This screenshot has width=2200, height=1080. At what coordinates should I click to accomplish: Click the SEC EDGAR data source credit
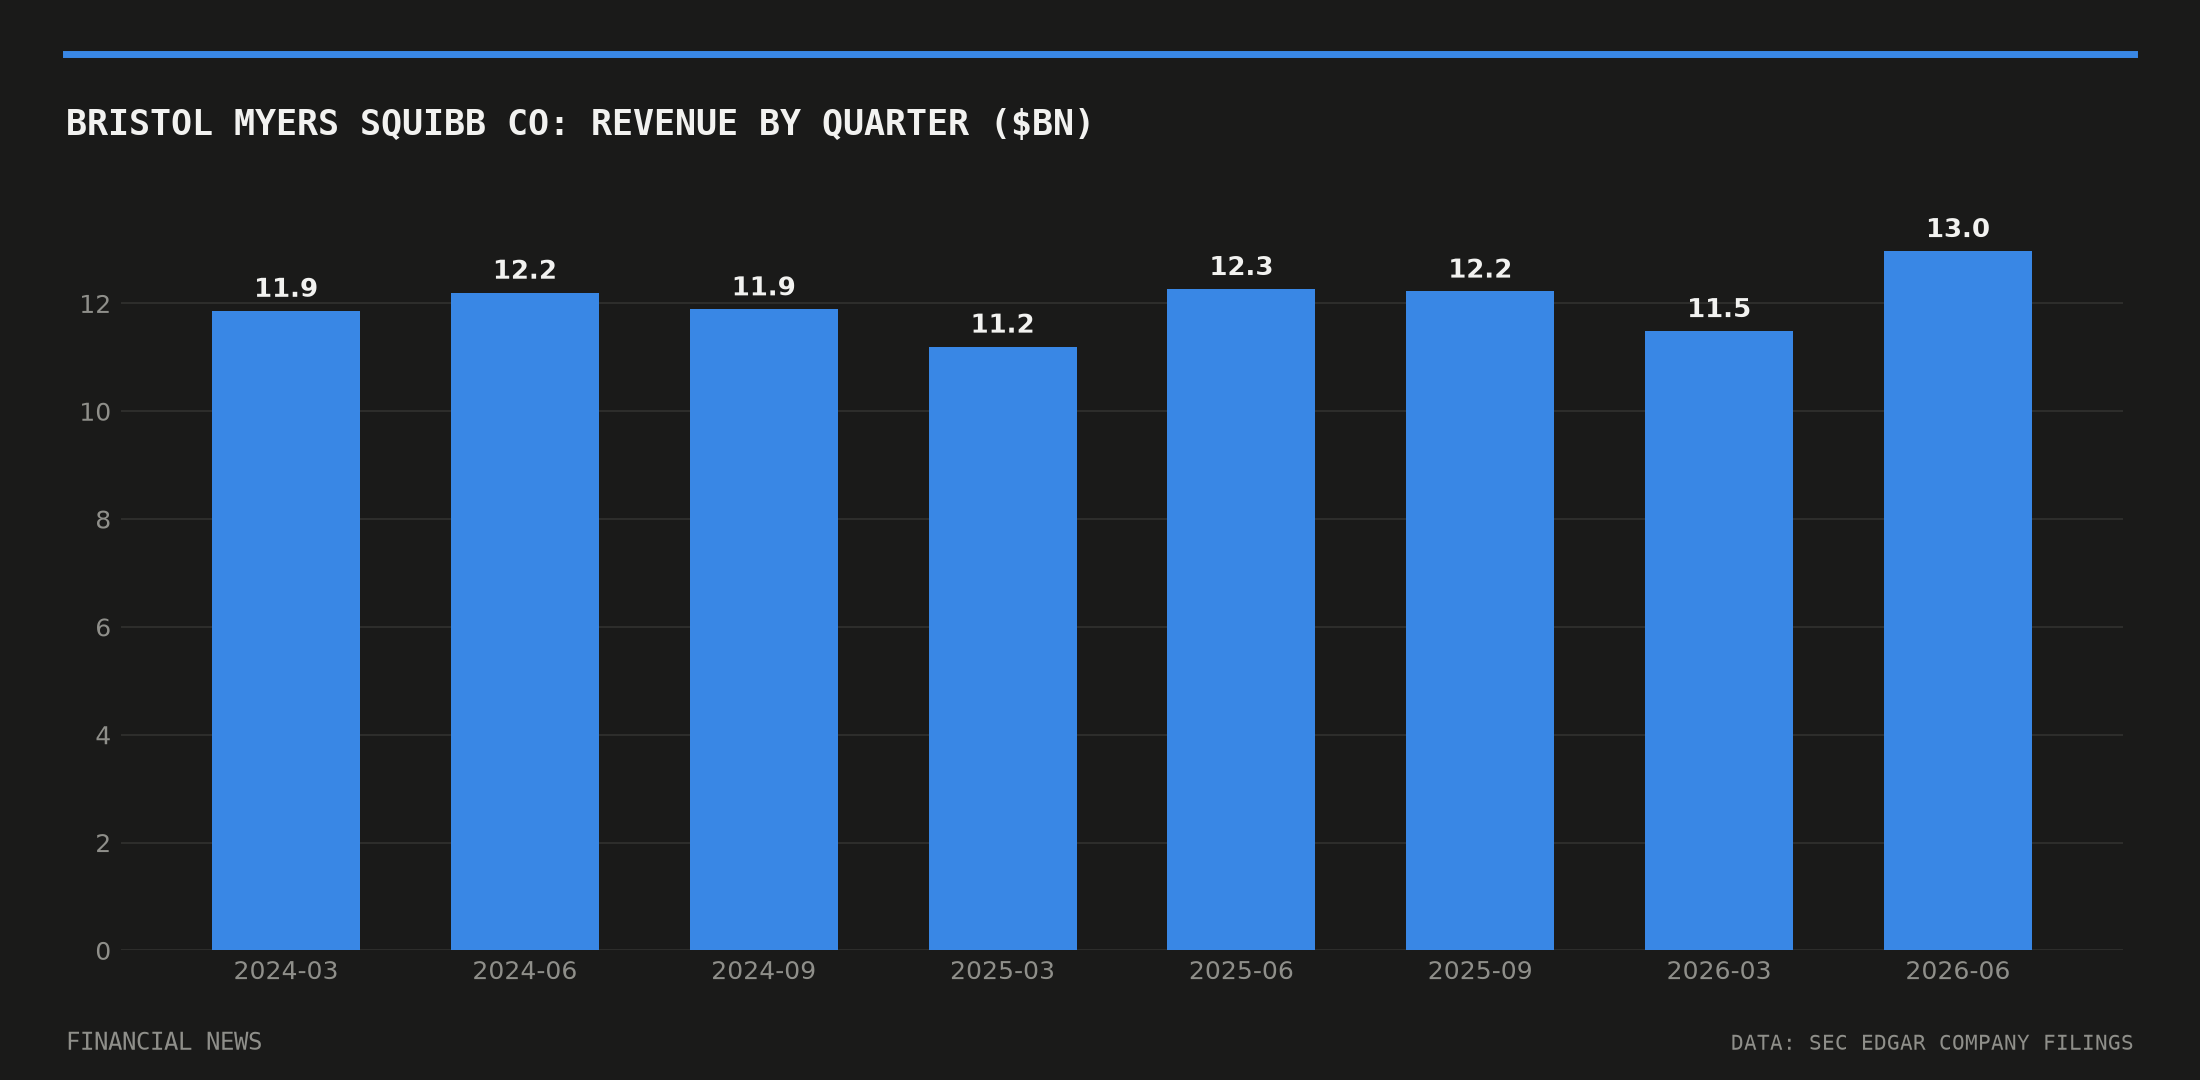(x=1932, y=1043)
